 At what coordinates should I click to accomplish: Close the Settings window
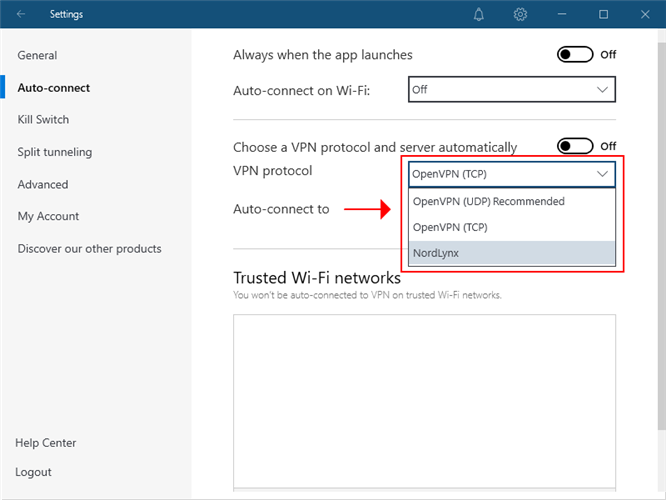pyautogui.click(x=645, y=15)
